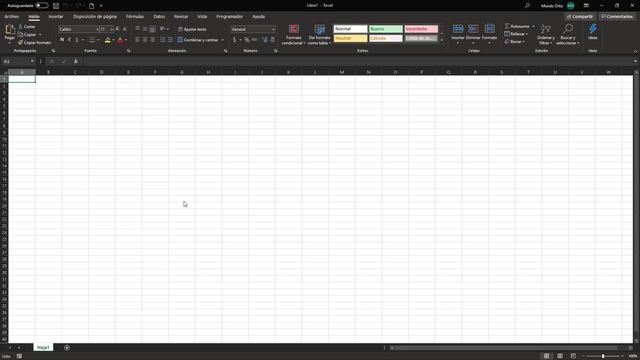The width and height of the screenshot is (640, 360).
Task: Click the cell borders icon
Action: click(x=92, y=40)
